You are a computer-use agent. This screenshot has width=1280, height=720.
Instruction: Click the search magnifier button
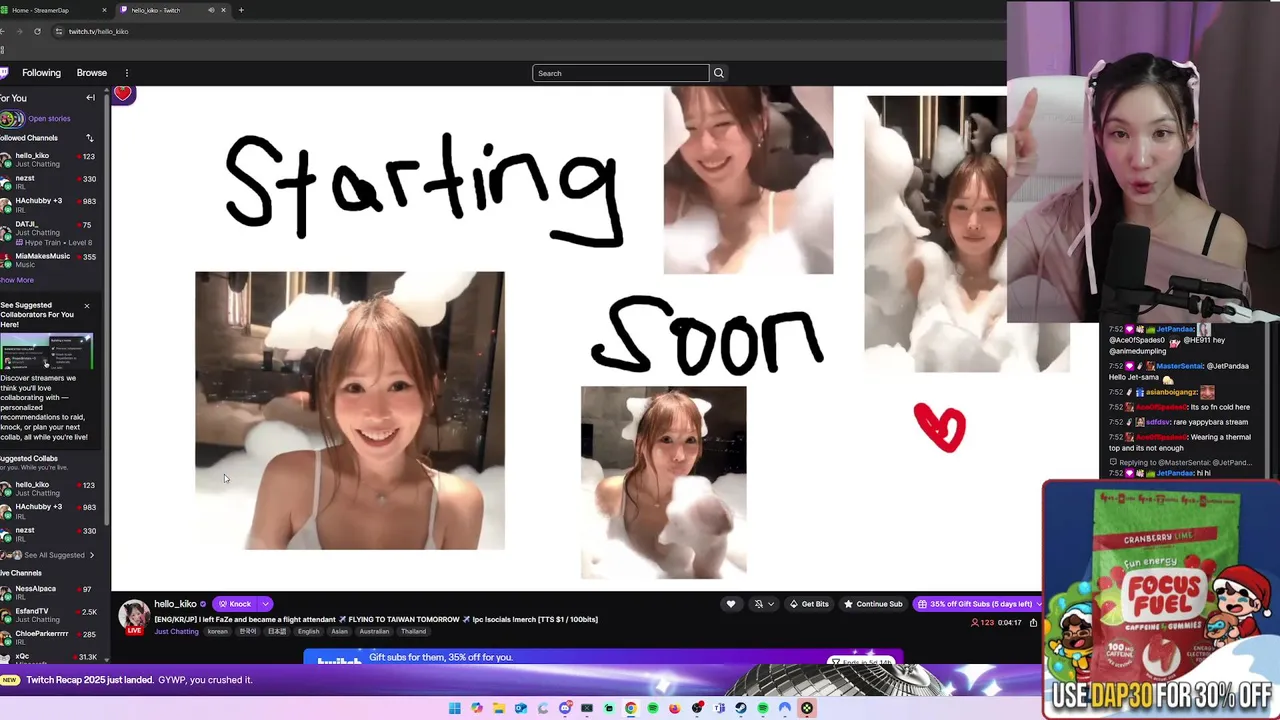[x=718, y=73]
